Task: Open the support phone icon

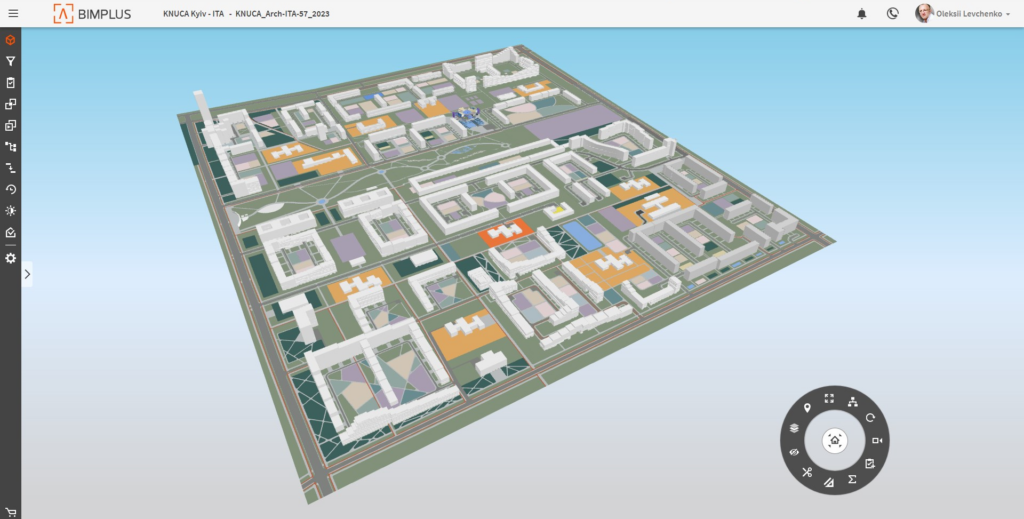Action: click(x=892, y=14)
